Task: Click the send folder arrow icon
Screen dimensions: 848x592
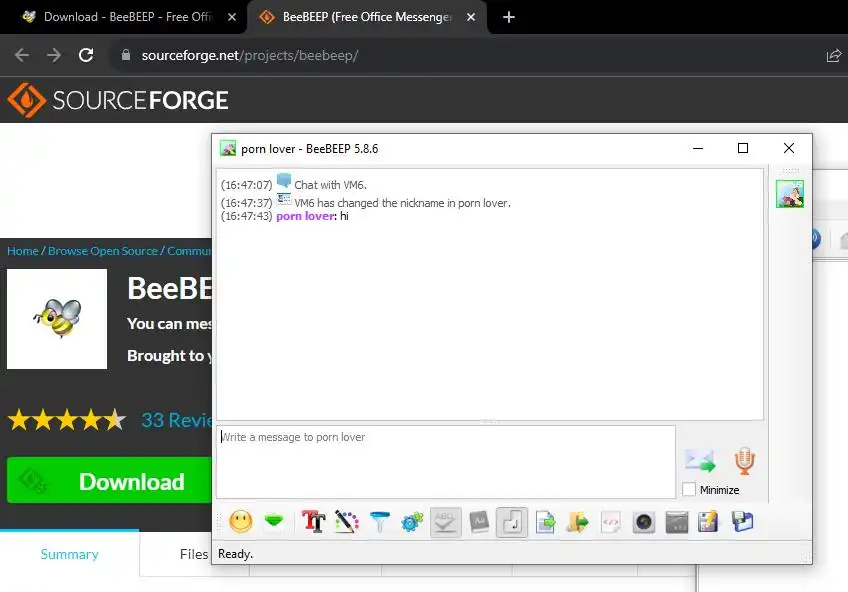Action: pyautogui.click(x=578, y=522)
